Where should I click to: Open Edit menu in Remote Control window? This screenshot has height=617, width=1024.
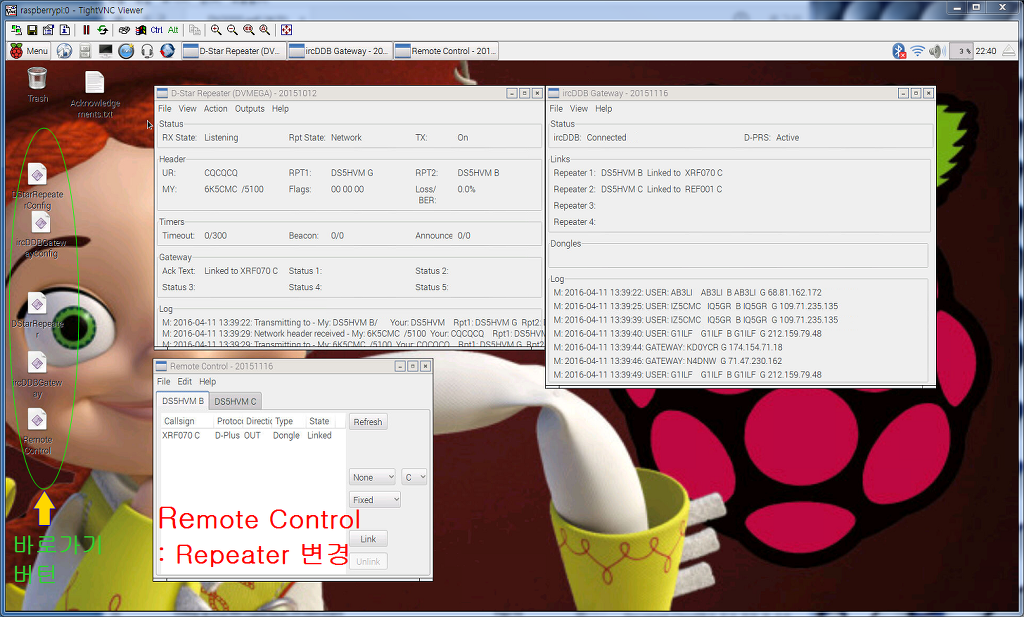[x=185, y=381]
